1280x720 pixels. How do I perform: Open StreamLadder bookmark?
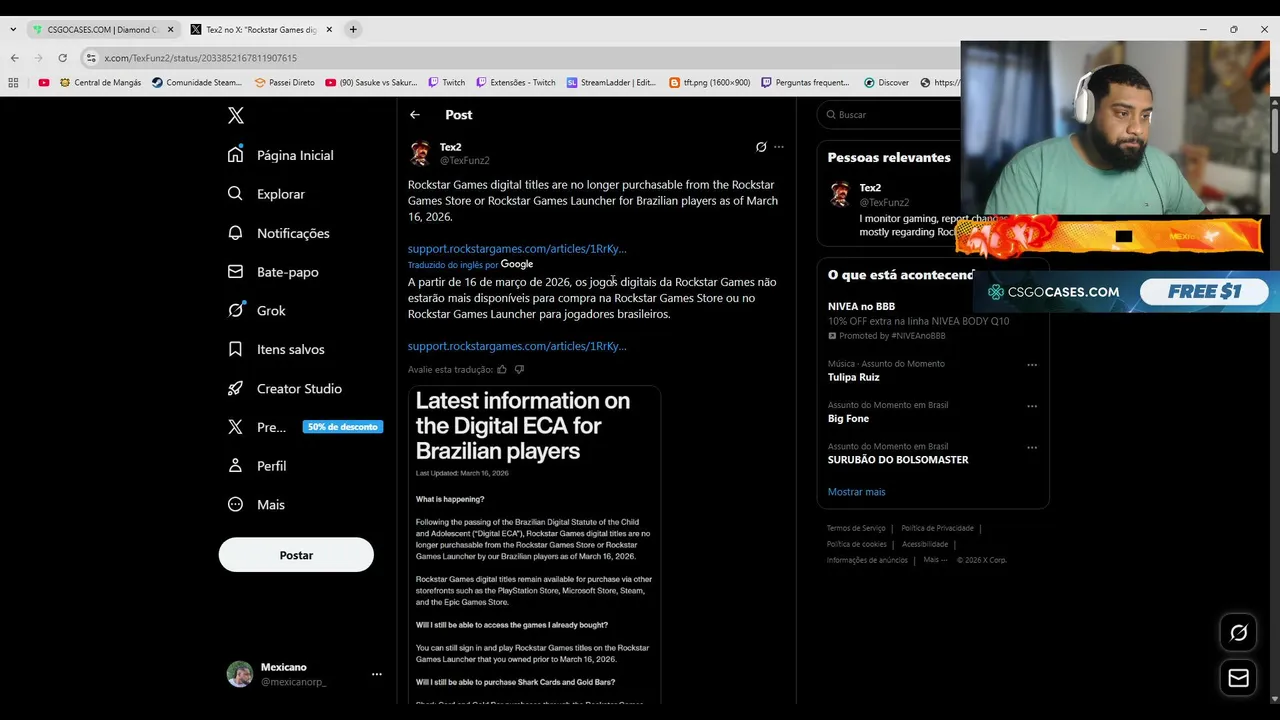click(611, 83)
